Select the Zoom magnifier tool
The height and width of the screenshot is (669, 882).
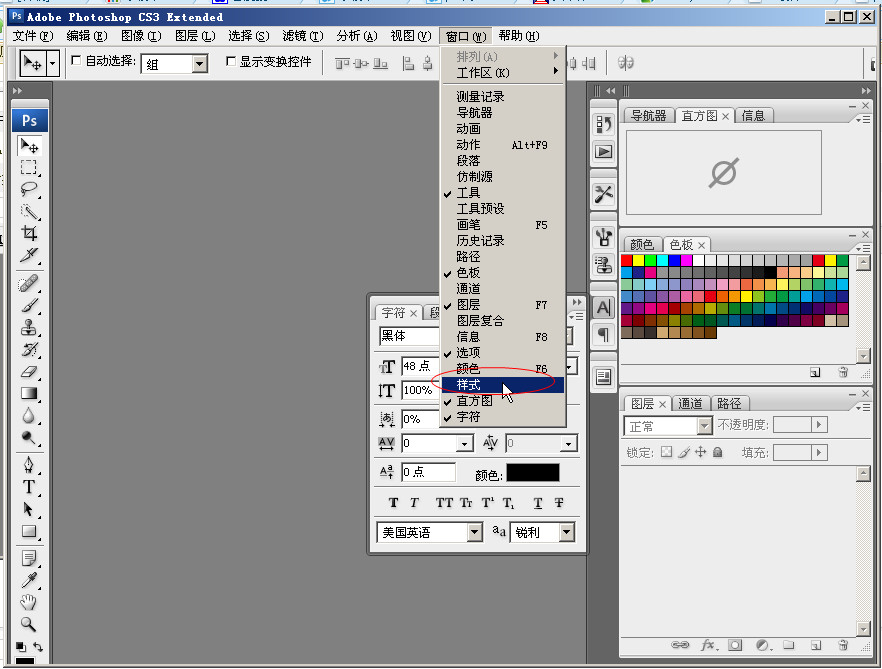[x=29, y=624]
